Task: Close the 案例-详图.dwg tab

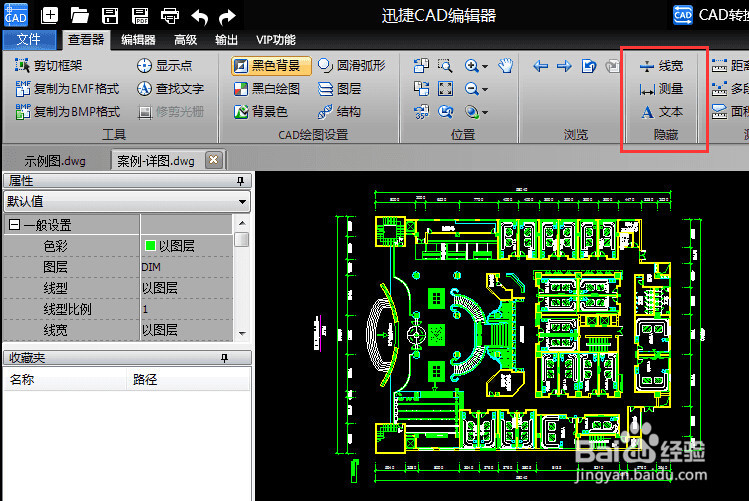Action: (x=214, y=160)
